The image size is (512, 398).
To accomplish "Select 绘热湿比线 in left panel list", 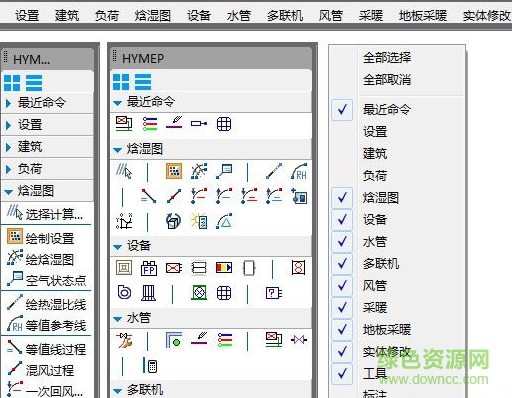I will [x=46, y=304].
